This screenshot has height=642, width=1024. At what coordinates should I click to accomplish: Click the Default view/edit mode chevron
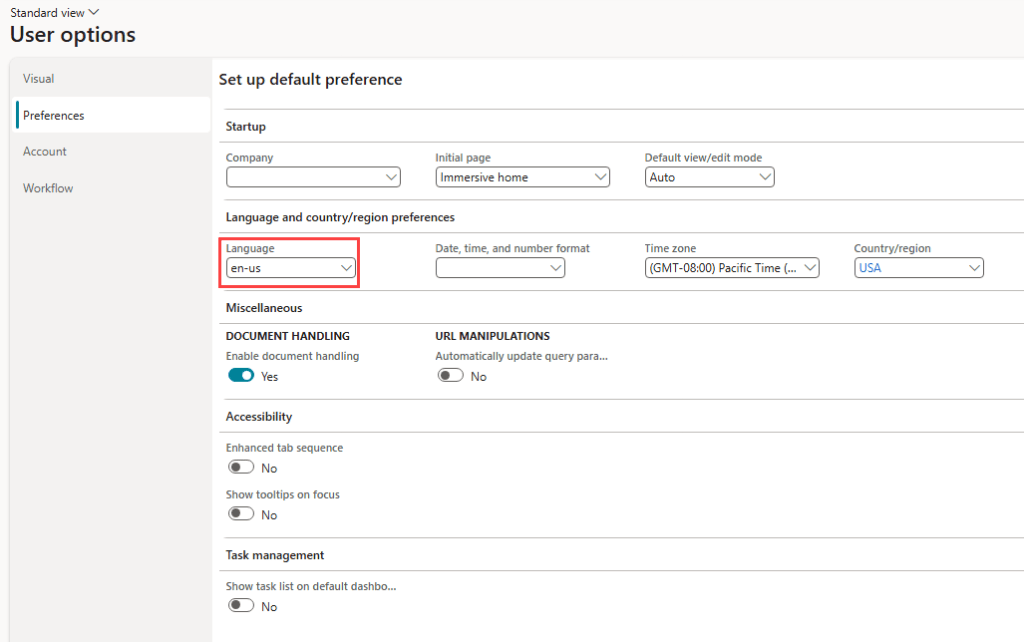(765, 177)
